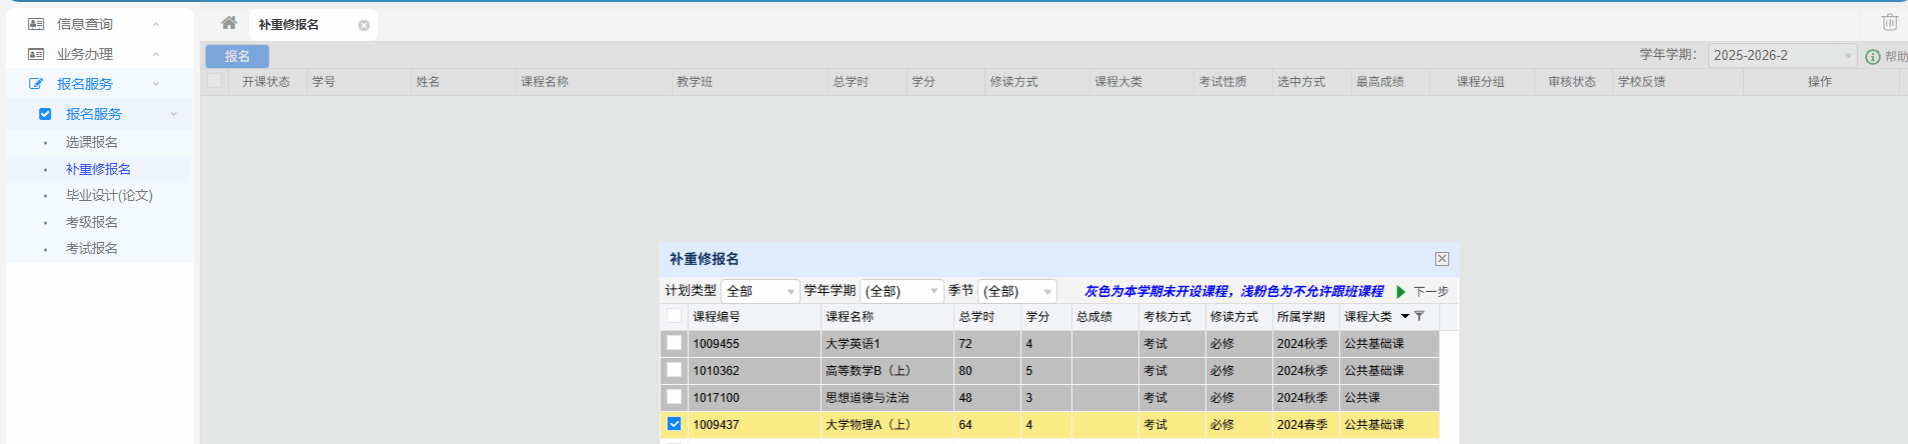Viewport: 1908px width, 444px height.
Task: Uncheck the 大学物理A（上） row checkbox
Action: [674, 424]
